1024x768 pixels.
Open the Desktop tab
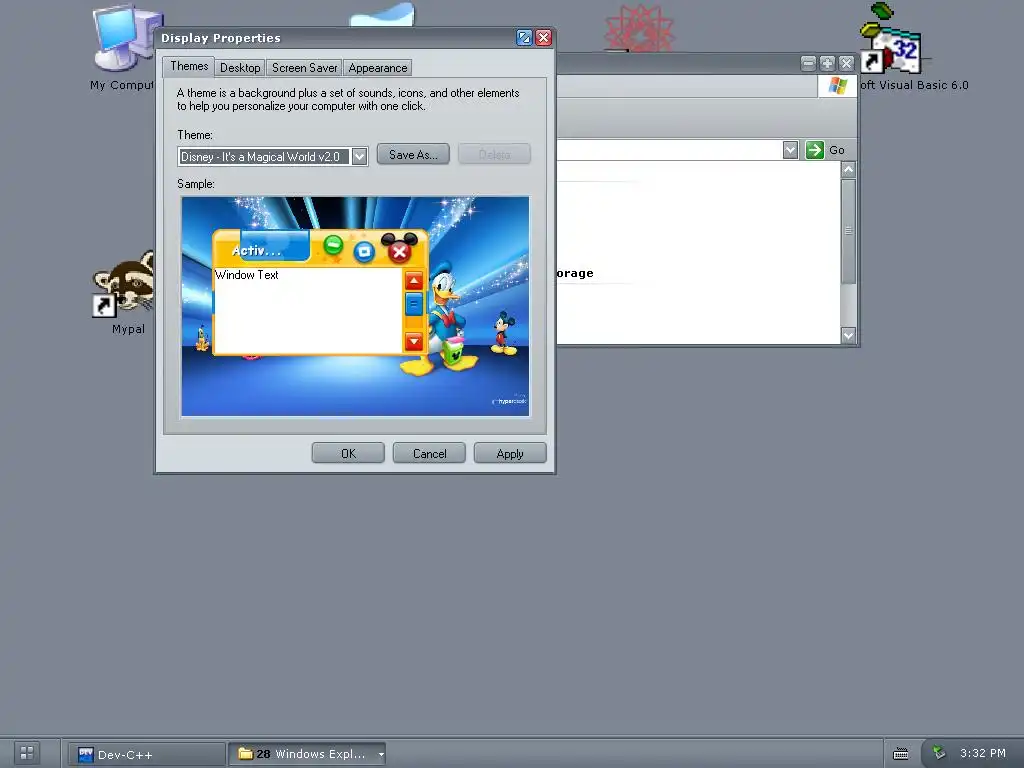tap(240, 68)
